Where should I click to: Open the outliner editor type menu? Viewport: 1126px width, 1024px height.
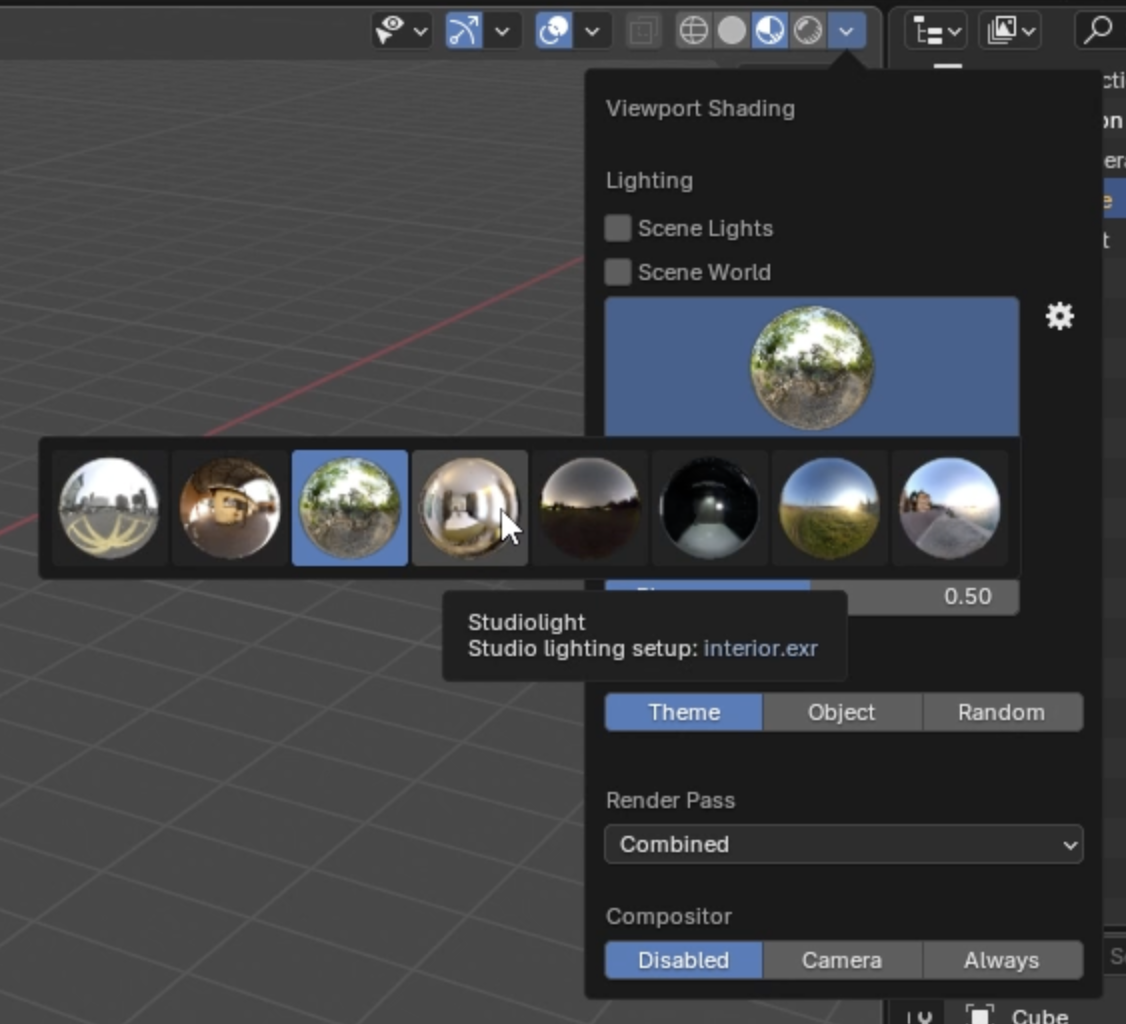point(937,31)
